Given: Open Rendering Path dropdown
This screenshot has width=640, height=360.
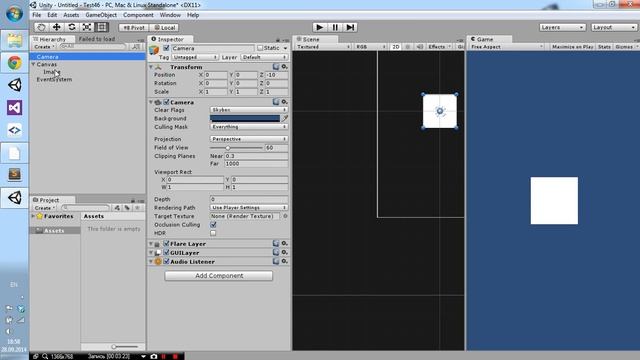Looking at the screenshot, I should click(x=249, y=208).
